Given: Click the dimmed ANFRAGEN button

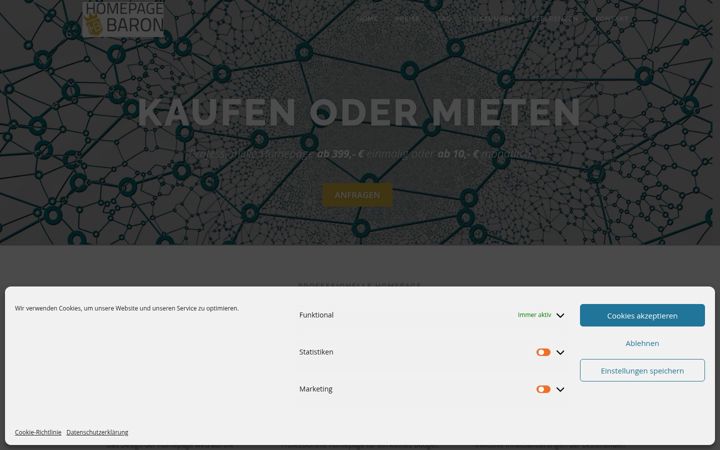Looking at the screenshot, I should [x=357, y=195].
